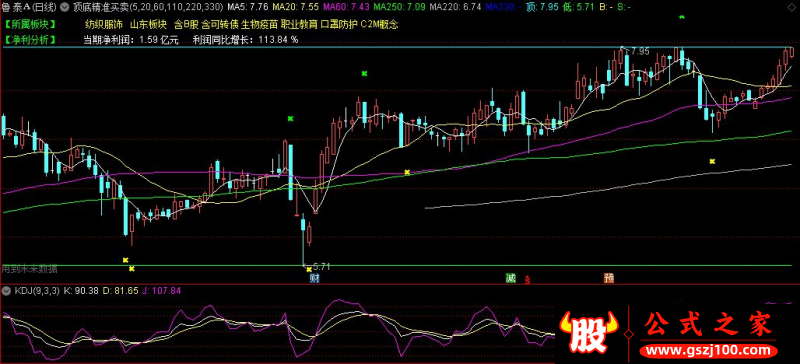The height and width of the screenshot is (364, 800).
Task: Open the 顶底精准买卖 indicator dropdown arrow
Action: pos(64,8)
